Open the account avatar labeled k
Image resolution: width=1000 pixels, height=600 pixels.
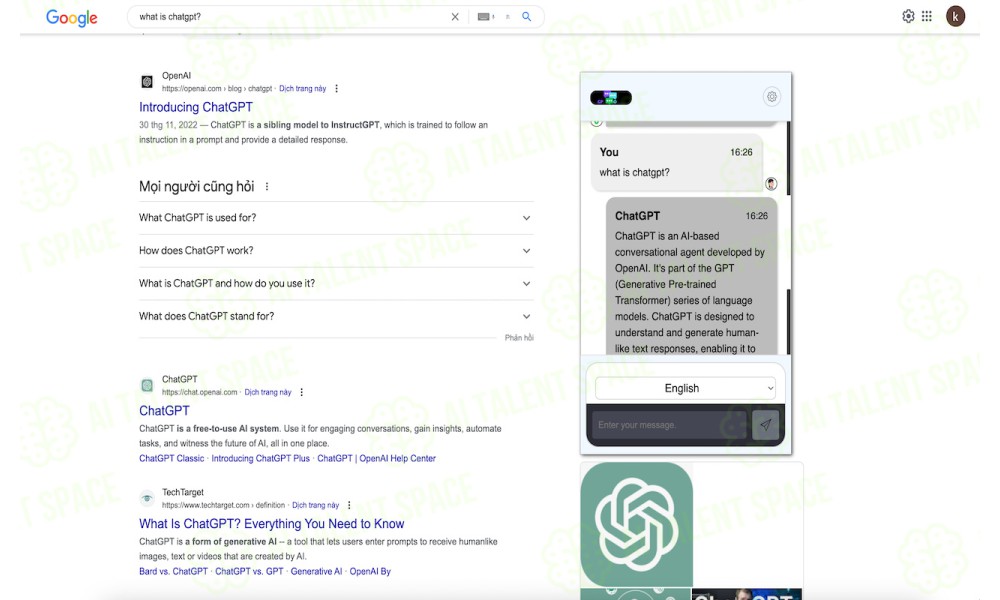coord(955,16)
